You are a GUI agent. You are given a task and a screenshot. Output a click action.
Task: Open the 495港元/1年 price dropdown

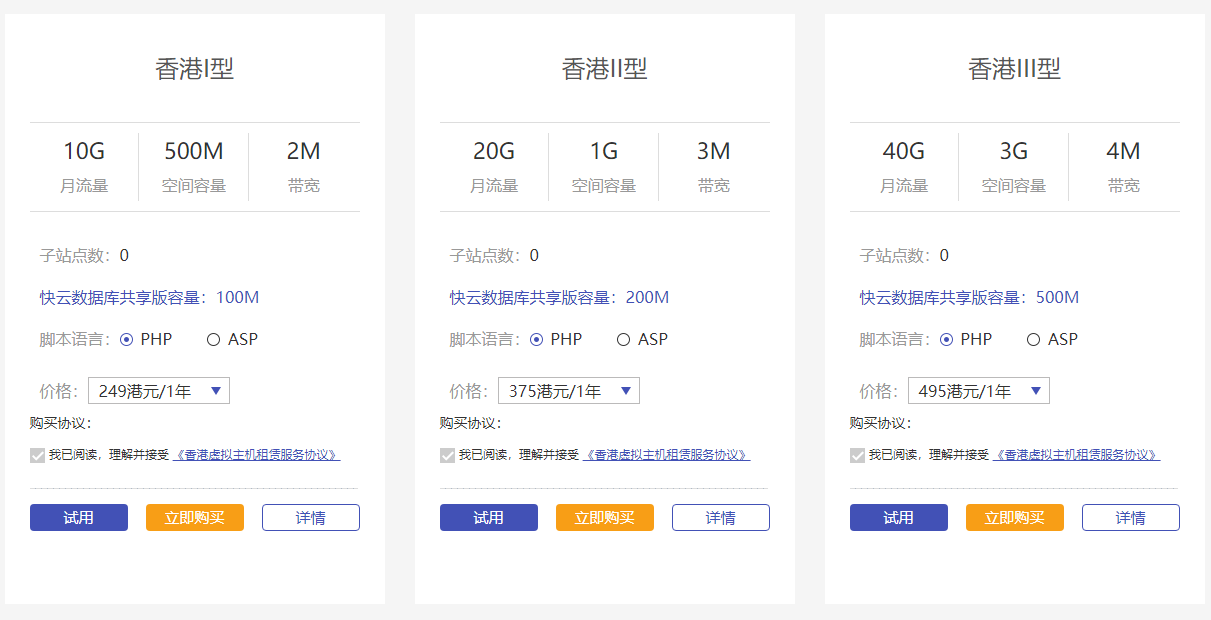[x=979, y=391]
